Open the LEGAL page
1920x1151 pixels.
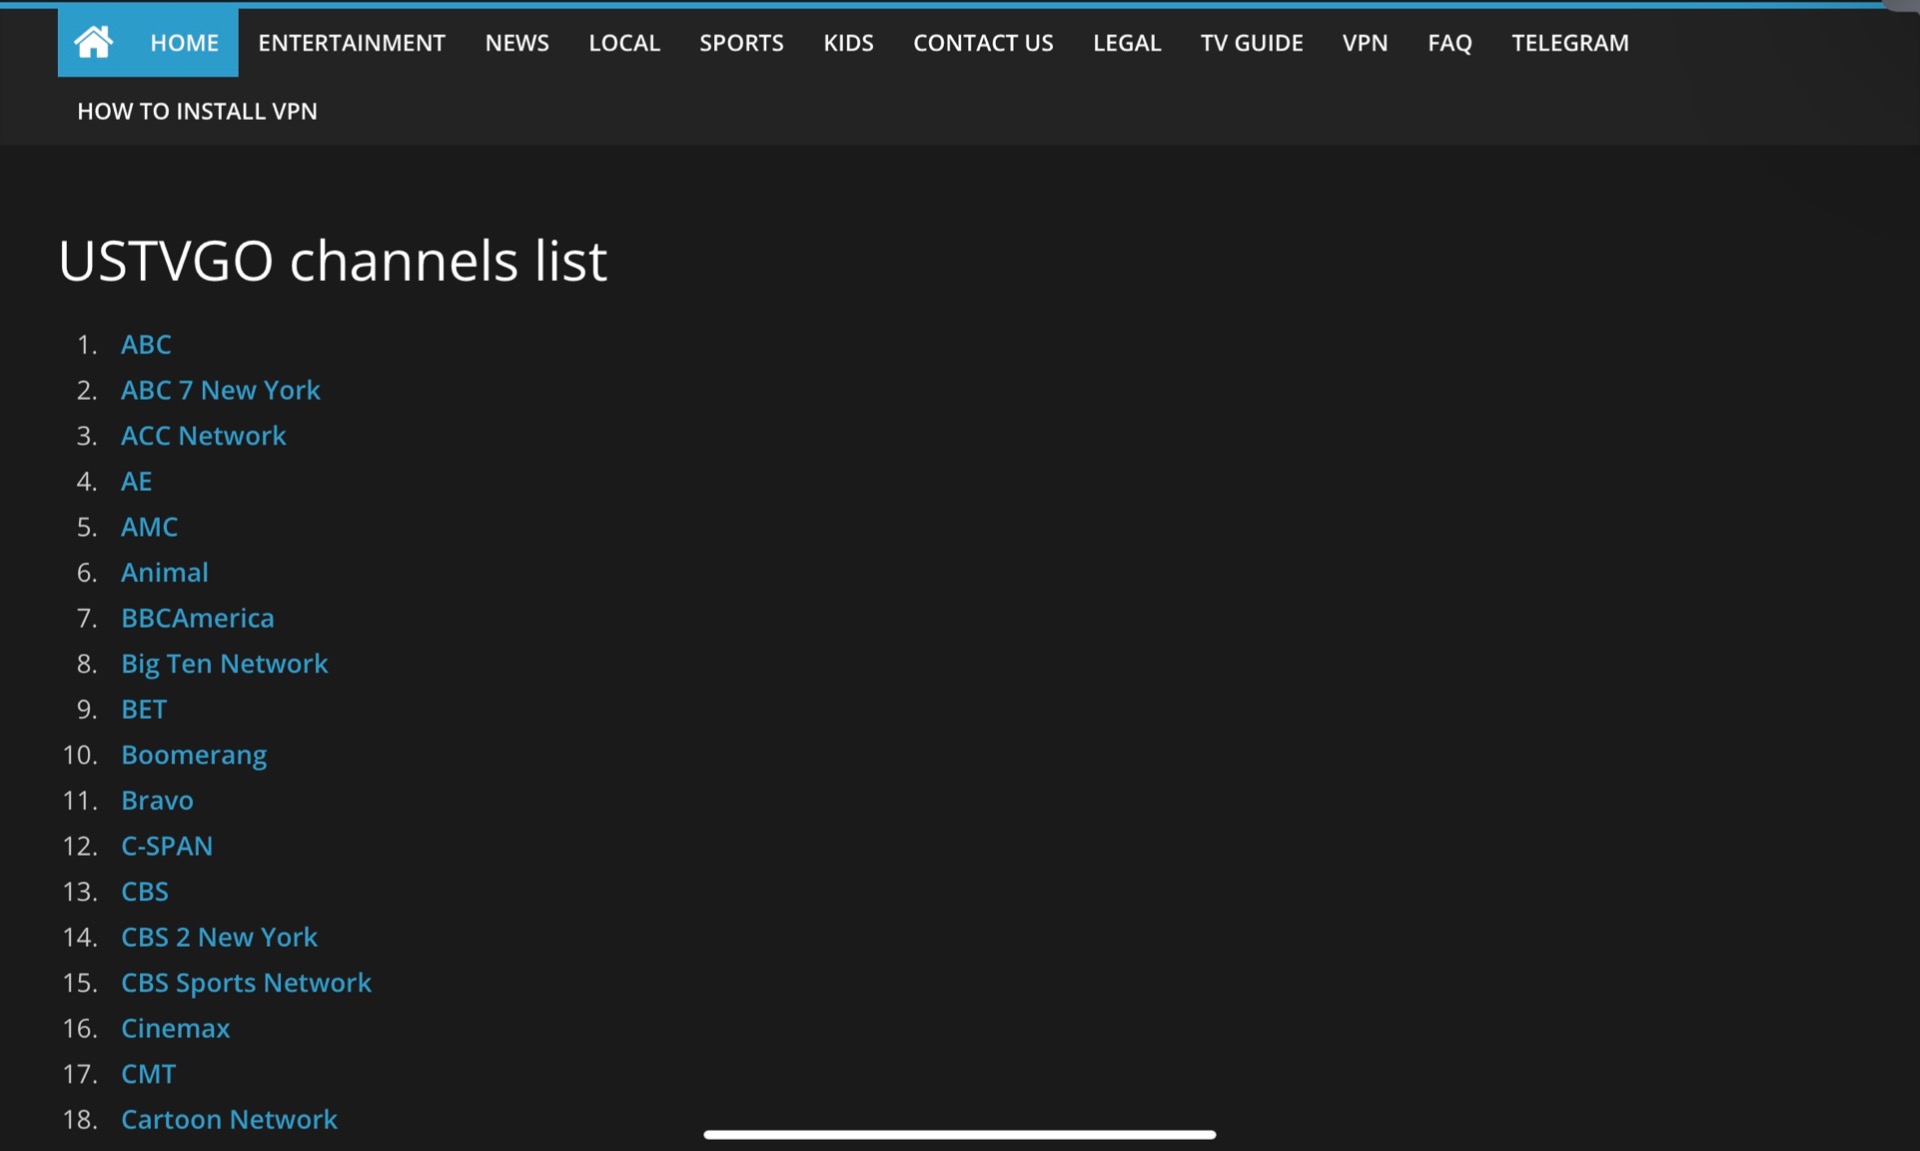(1127, 43)
